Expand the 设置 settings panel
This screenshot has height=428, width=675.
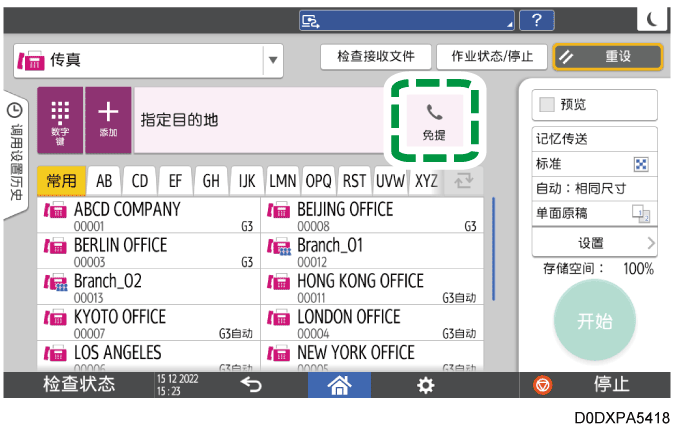point(594,243)
